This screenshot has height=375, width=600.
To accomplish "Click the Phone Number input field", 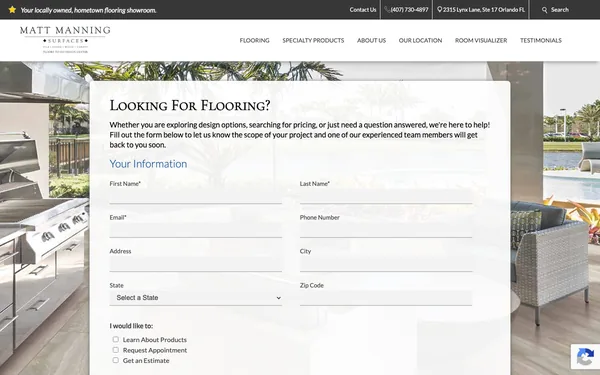I will [x=386, y=230].
